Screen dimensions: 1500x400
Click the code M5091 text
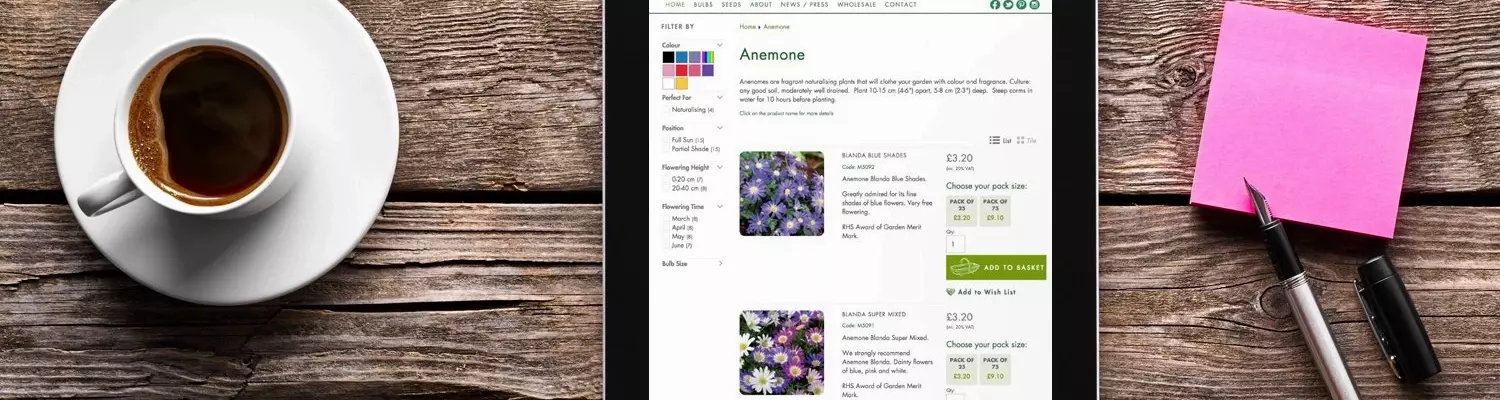coord(858,325)
